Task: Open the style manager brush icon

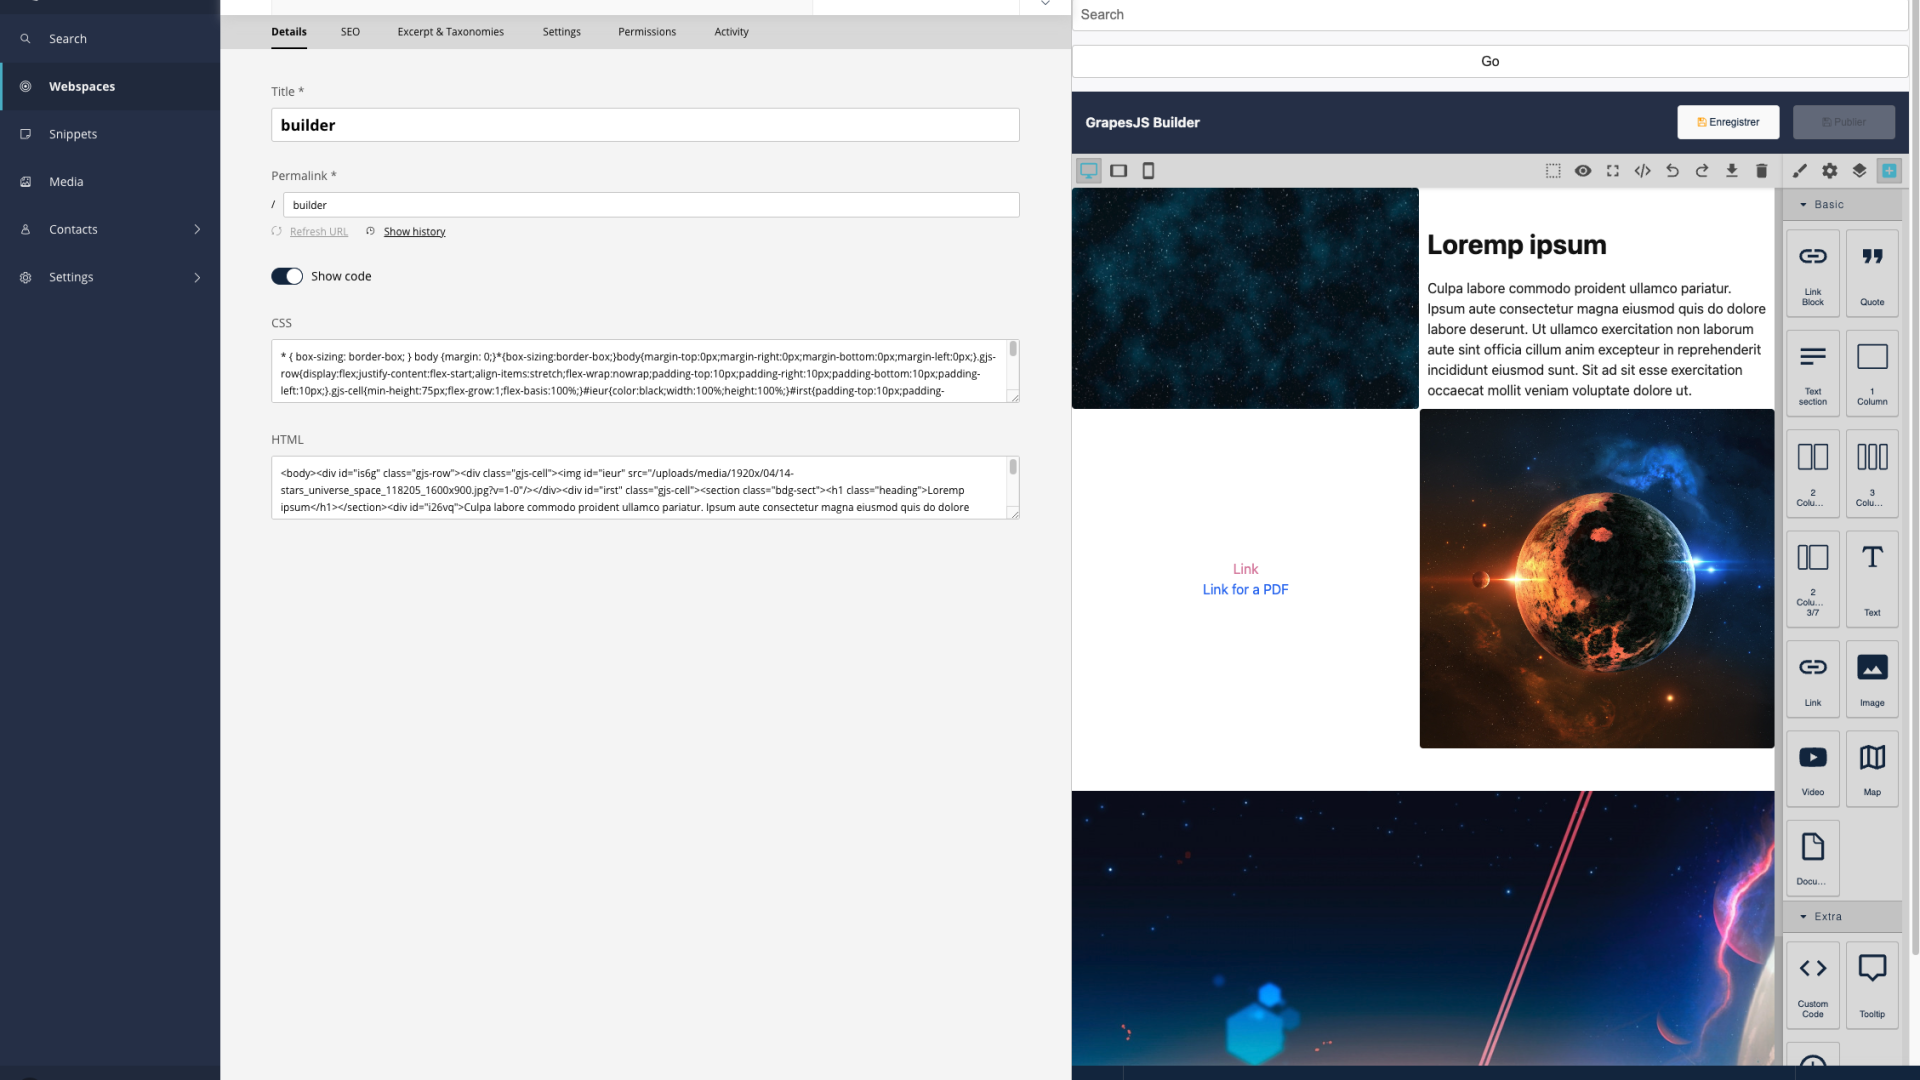Action: (1800, 171)
